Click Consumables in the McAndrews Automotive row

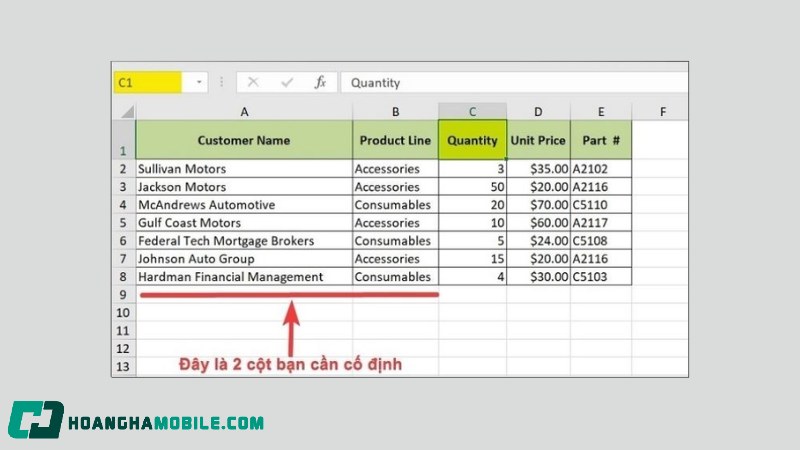point(395,205)
